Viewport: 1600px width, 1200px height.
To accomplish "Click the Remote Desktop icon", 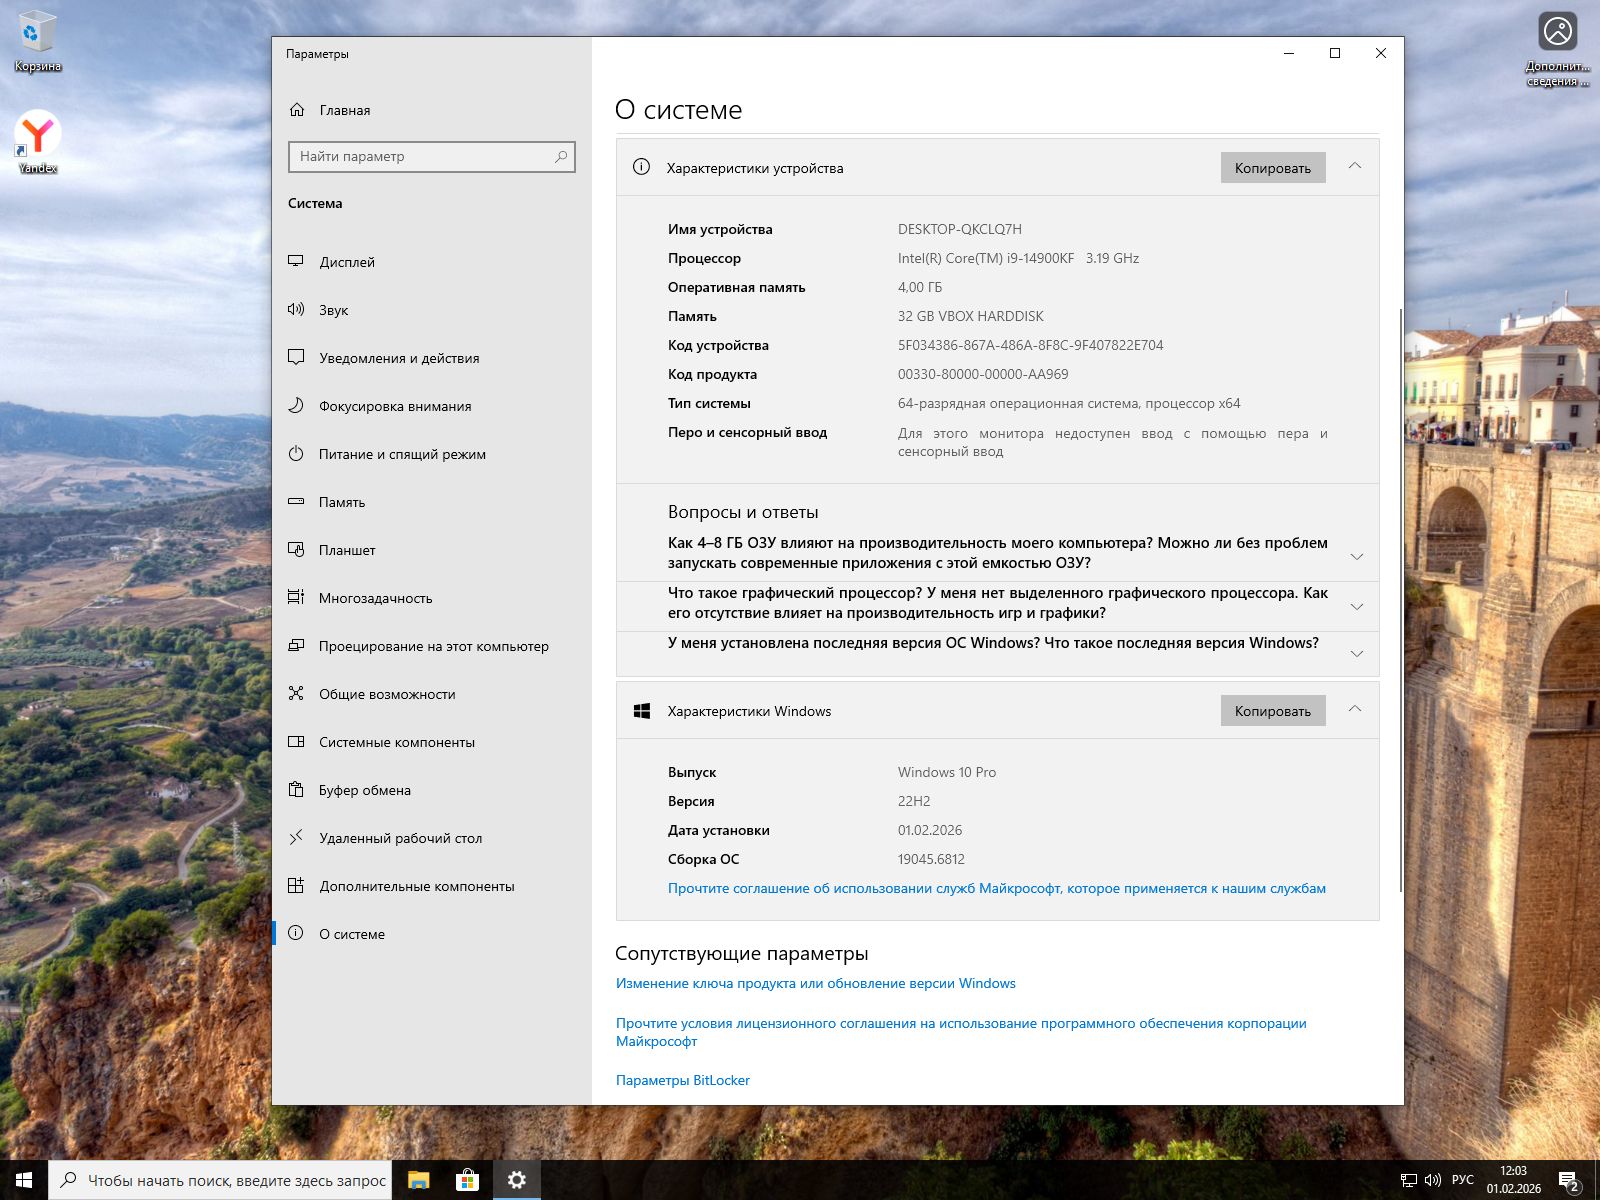I will click(296, 837).
